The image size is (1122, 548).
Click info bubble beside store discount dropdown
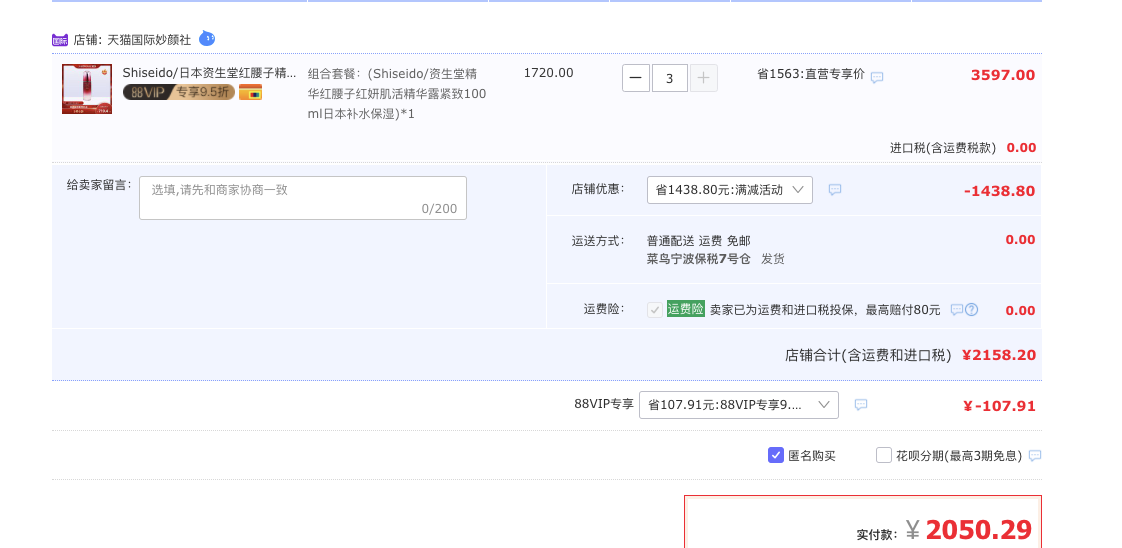click(834, 190)
